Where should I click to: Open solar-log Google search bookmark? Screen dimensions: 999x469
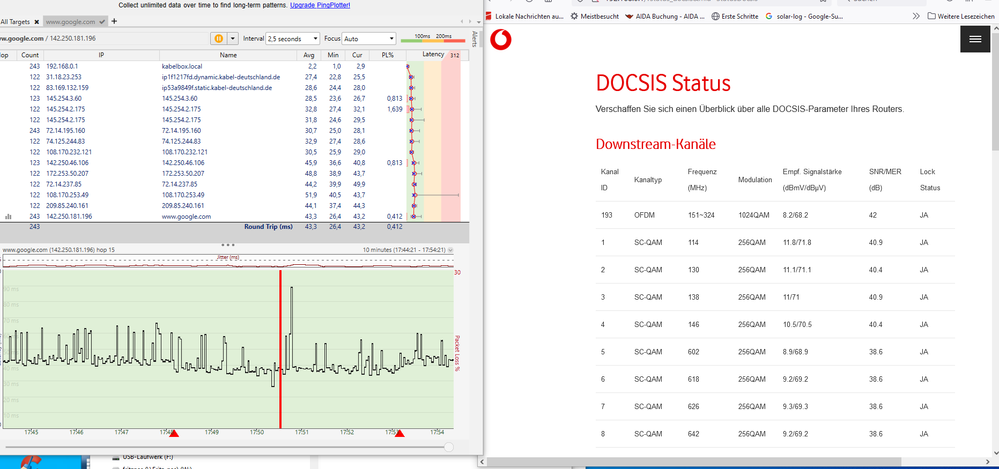tap(805, 16)
